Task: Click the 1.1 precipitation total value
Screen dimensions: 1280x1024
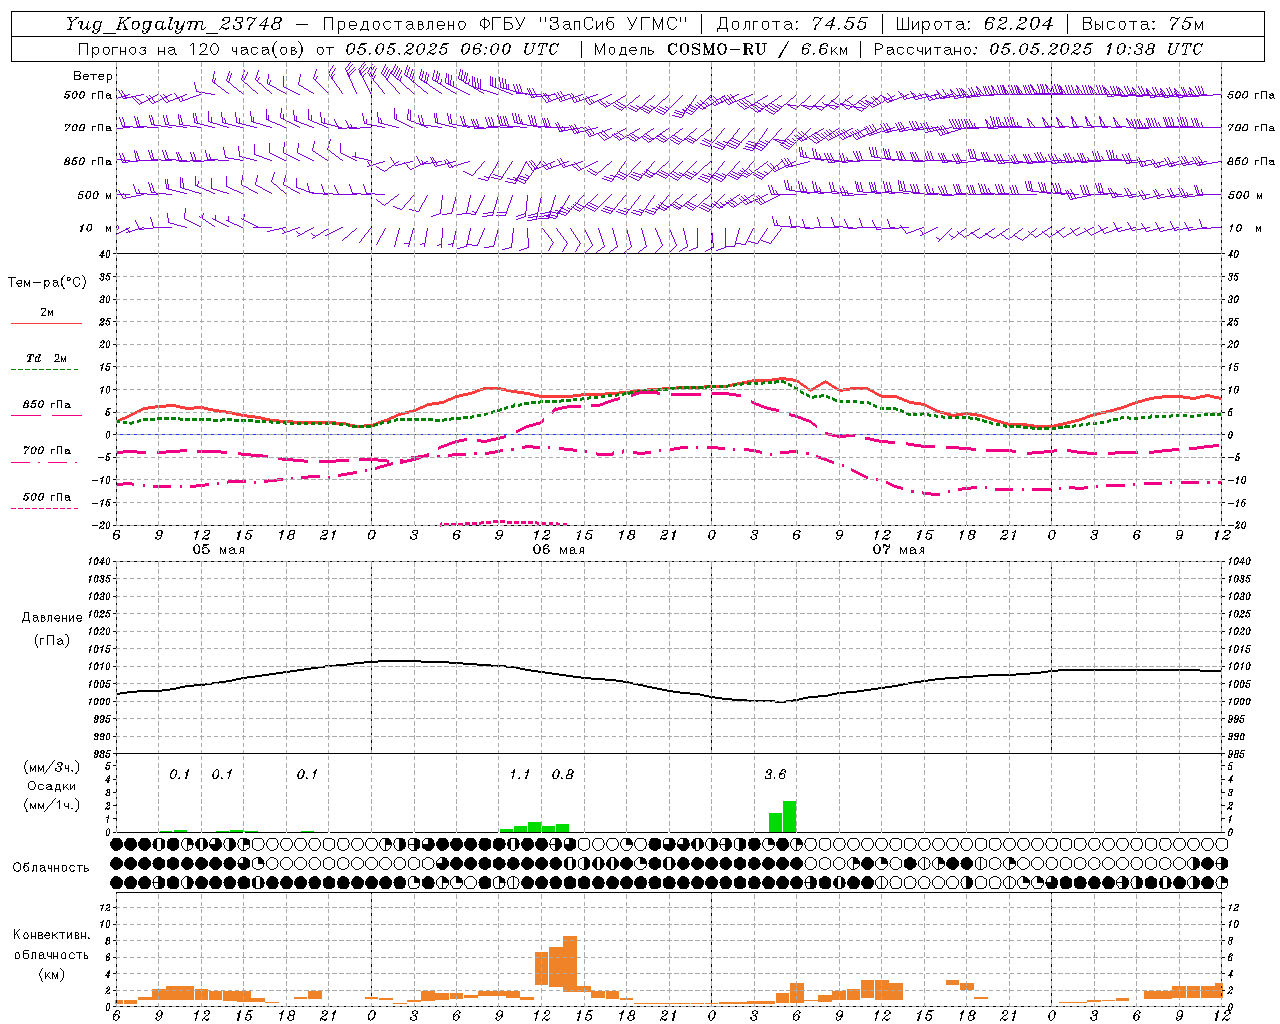Action: click(519, 774)
